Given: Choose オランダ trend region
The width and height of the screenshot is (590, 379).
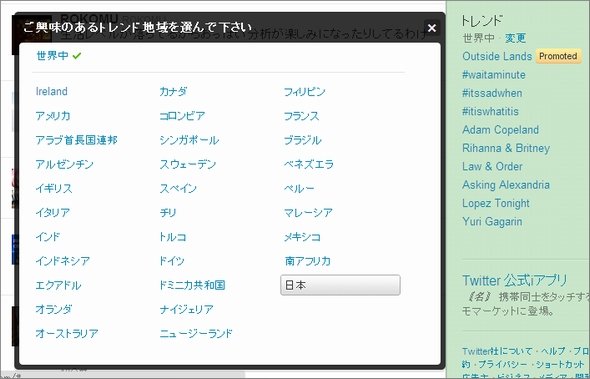Looking at the screenshot, I should click(x=53, y=309).
